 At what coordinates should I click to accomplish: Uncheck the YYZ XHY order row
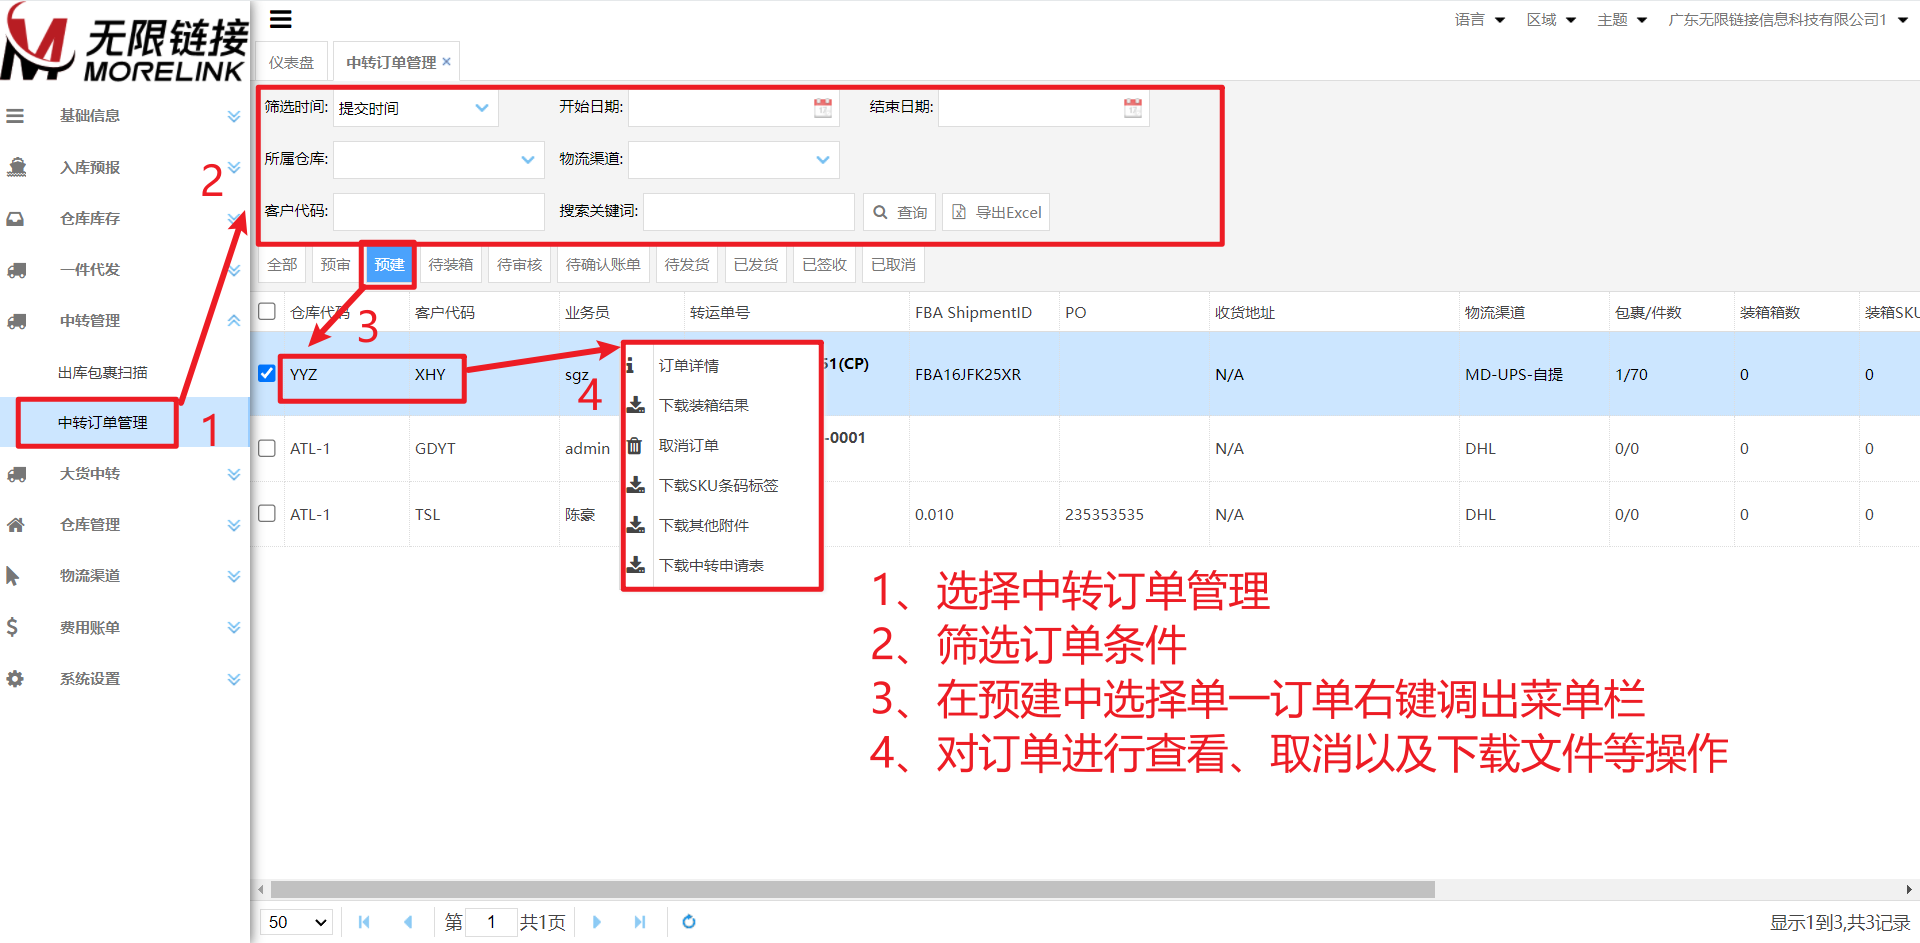267,373
